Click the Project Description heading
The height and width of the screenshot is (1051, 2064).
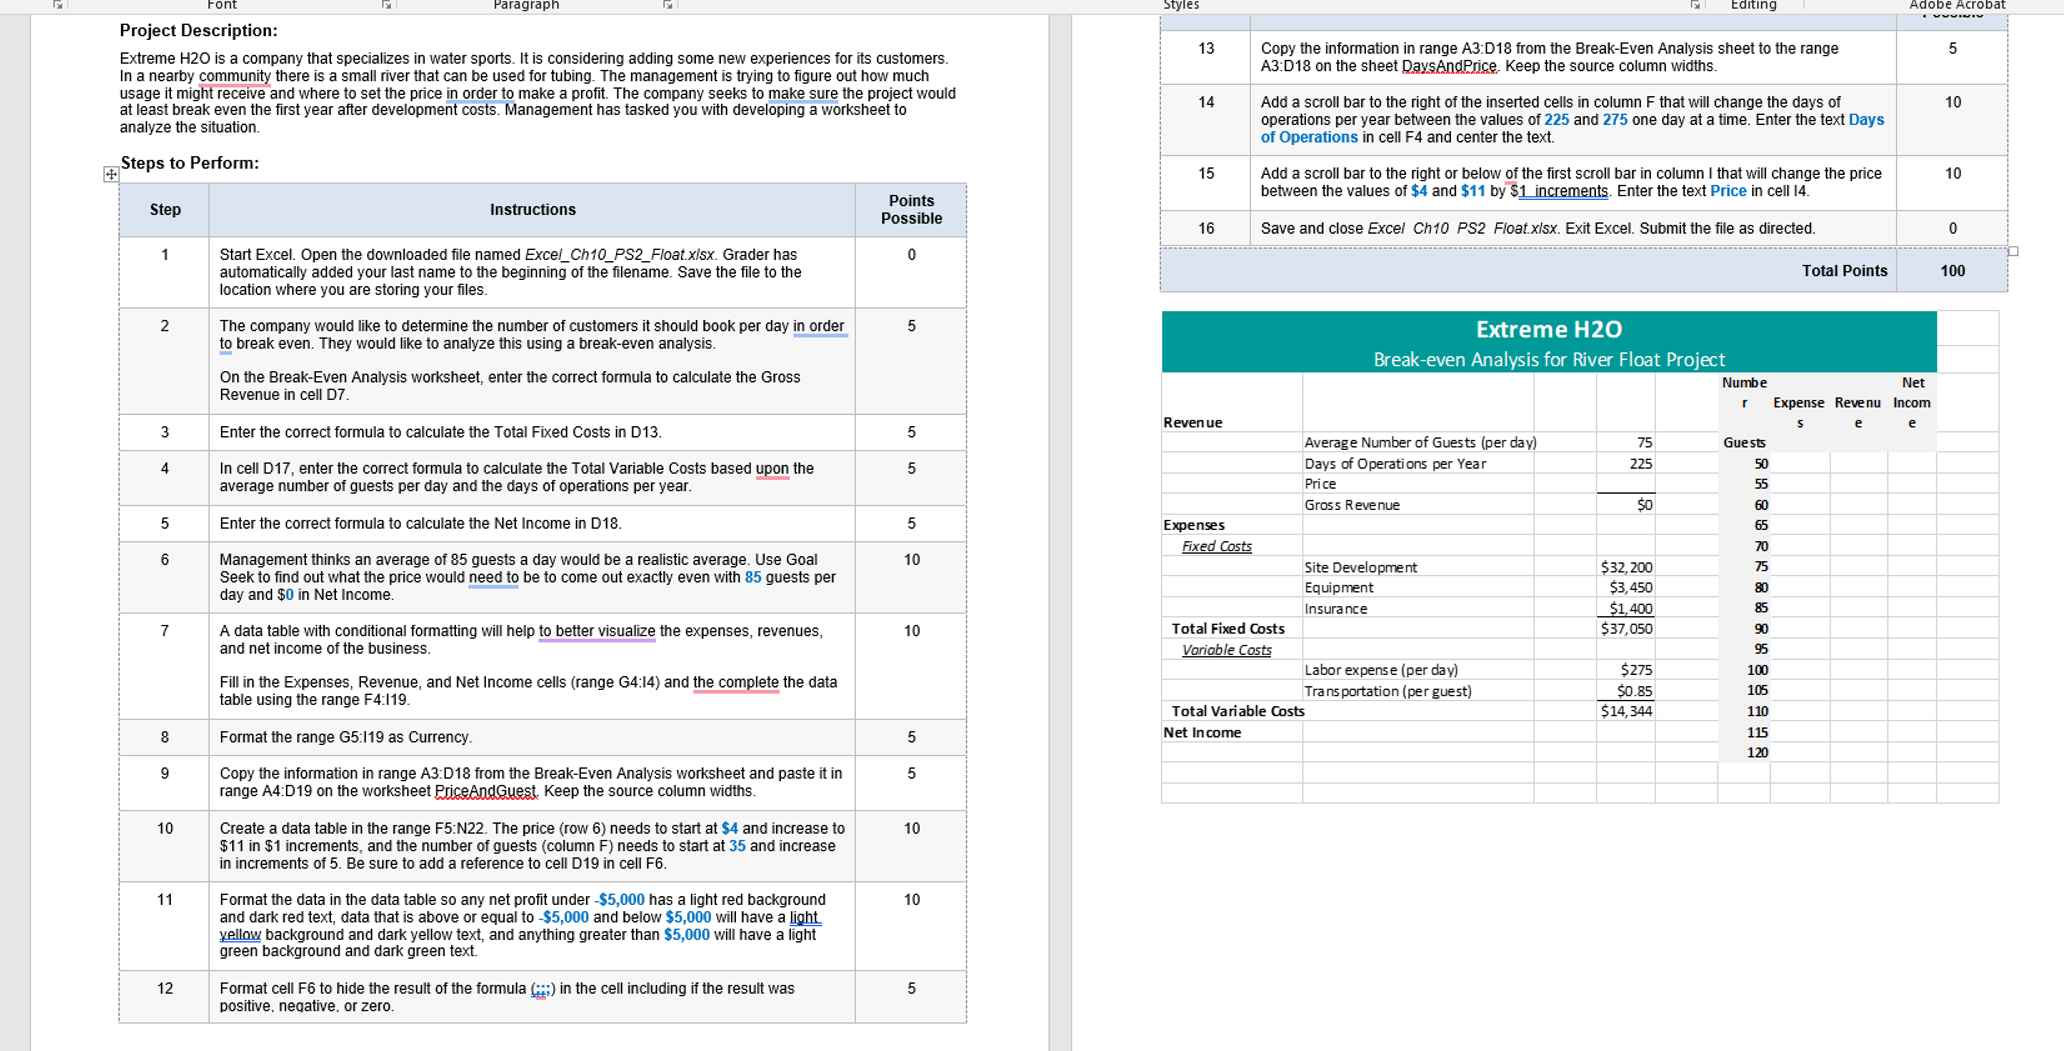click(199, 31)
